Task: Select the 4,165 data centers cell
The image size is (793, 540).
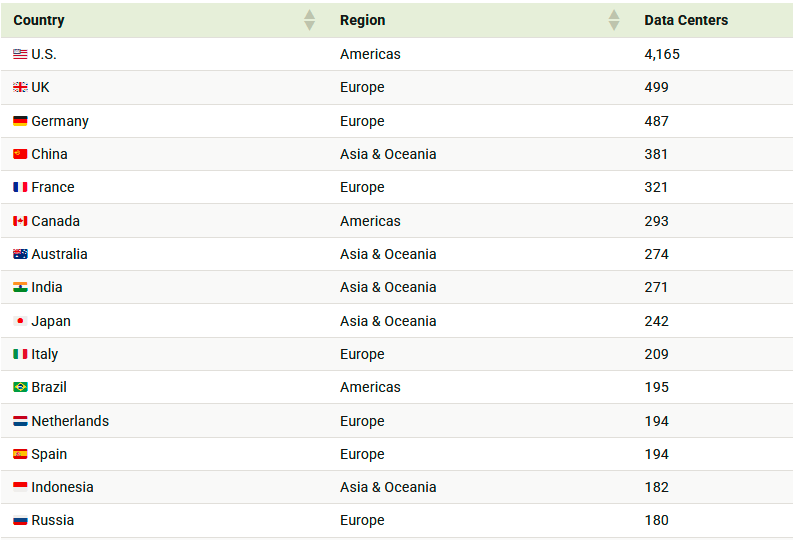Action: coord(662,54)
